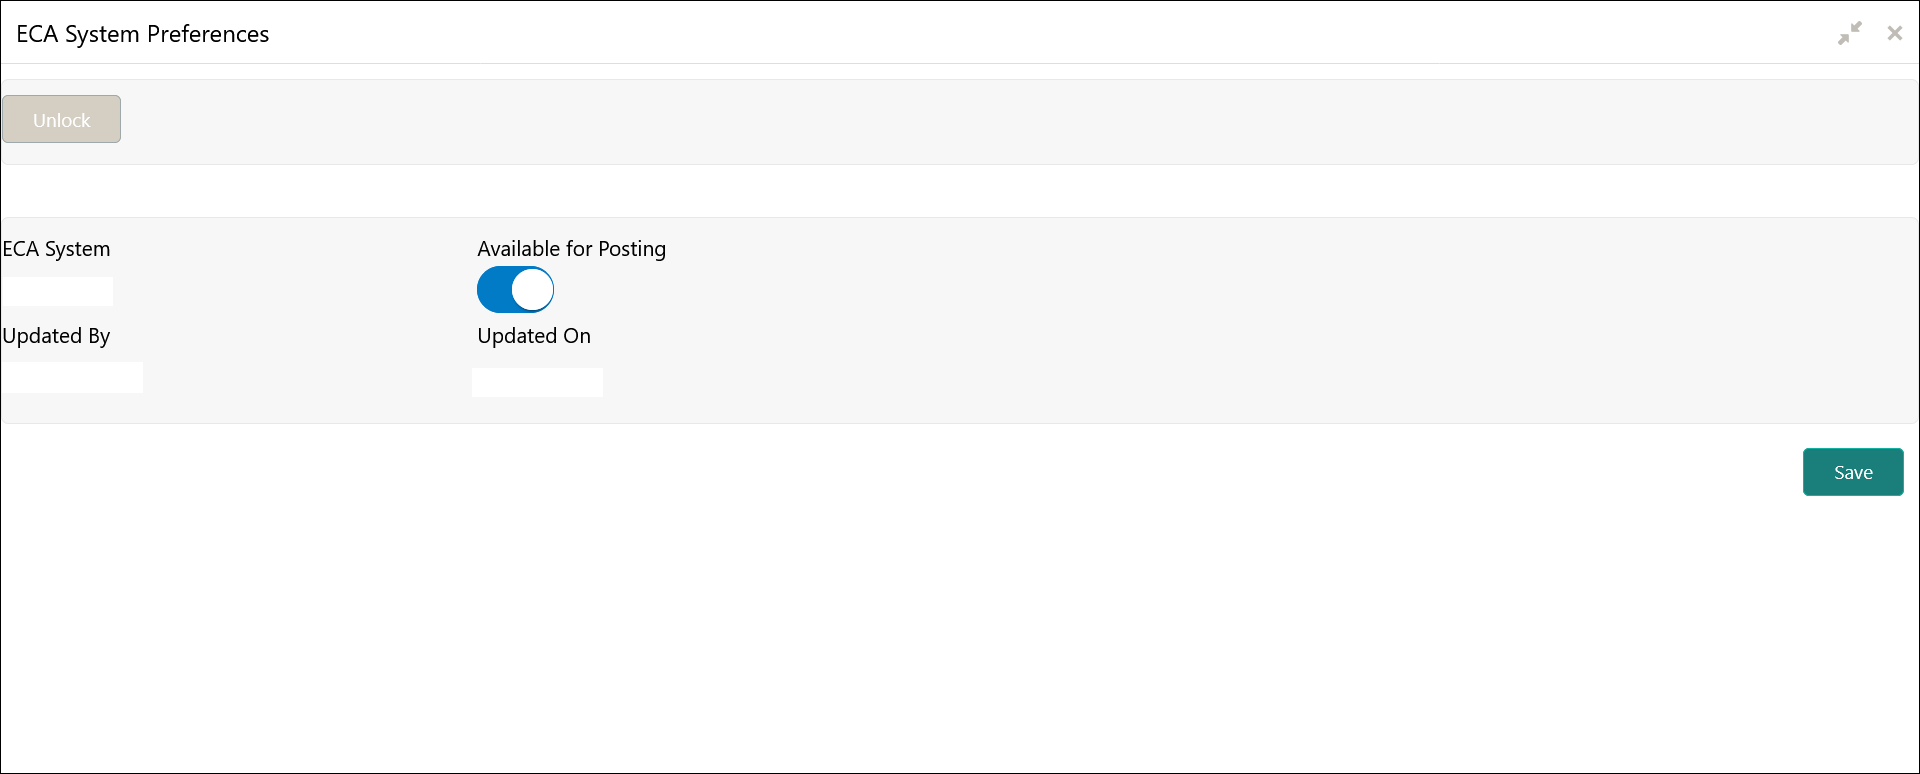
Task: Click the Unlock button
Action: coord(61,119)
